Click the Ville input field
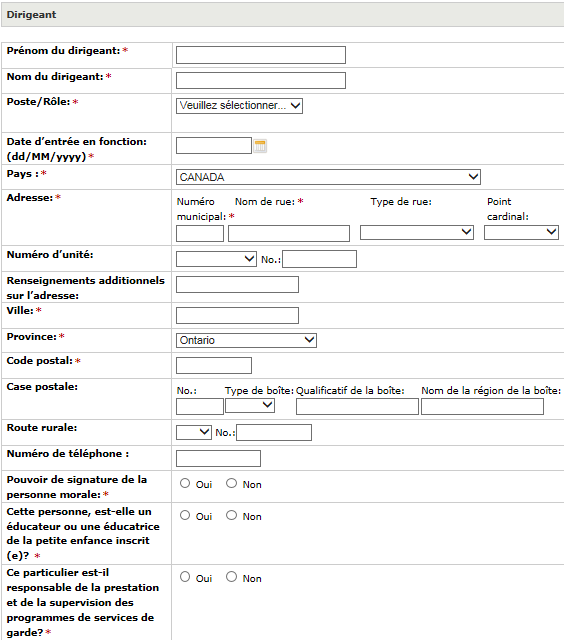This screenshot has width=564, height=640. click(x=237, y=316)
